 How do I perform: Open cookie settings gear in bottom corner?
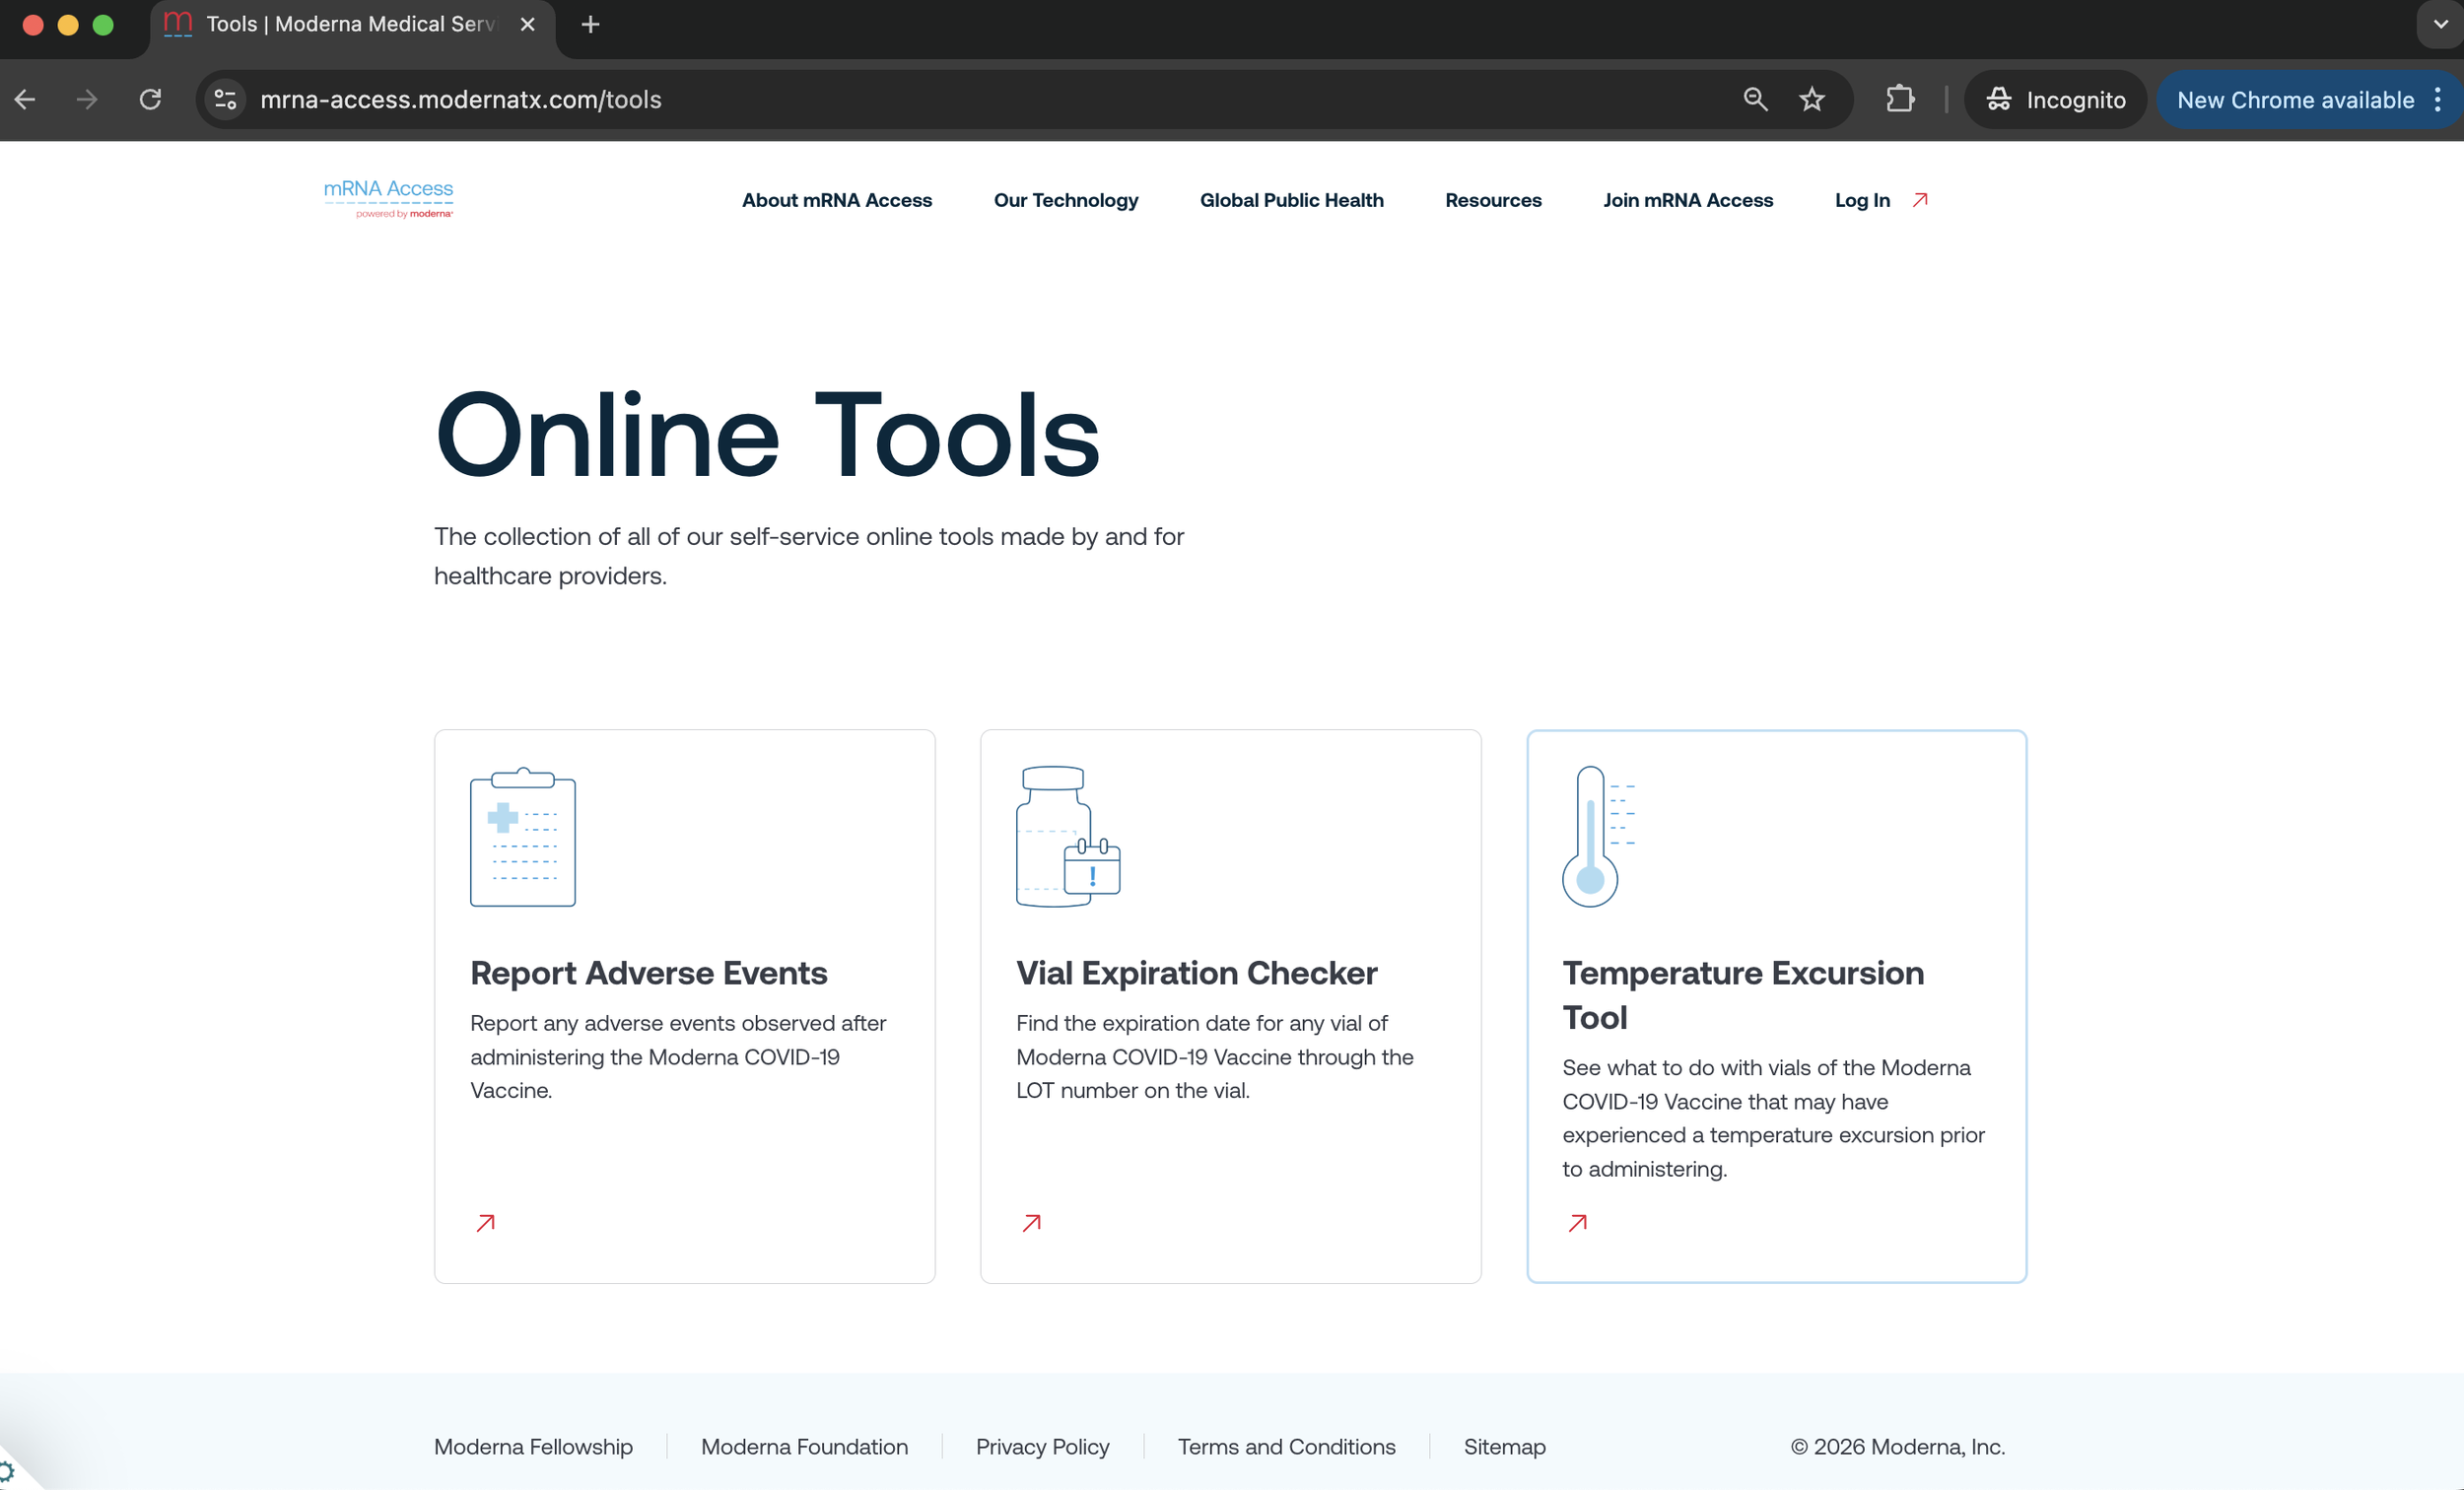point(8,1472)
